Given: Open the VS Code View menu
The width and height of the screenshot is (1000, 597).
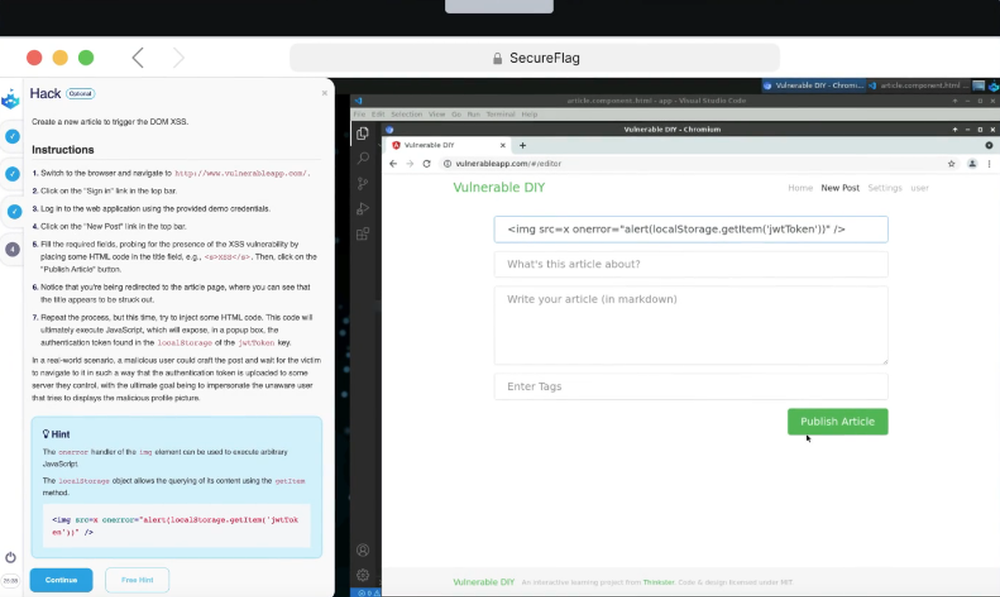Looking at the screenshot, I should (x=437, y=114).
